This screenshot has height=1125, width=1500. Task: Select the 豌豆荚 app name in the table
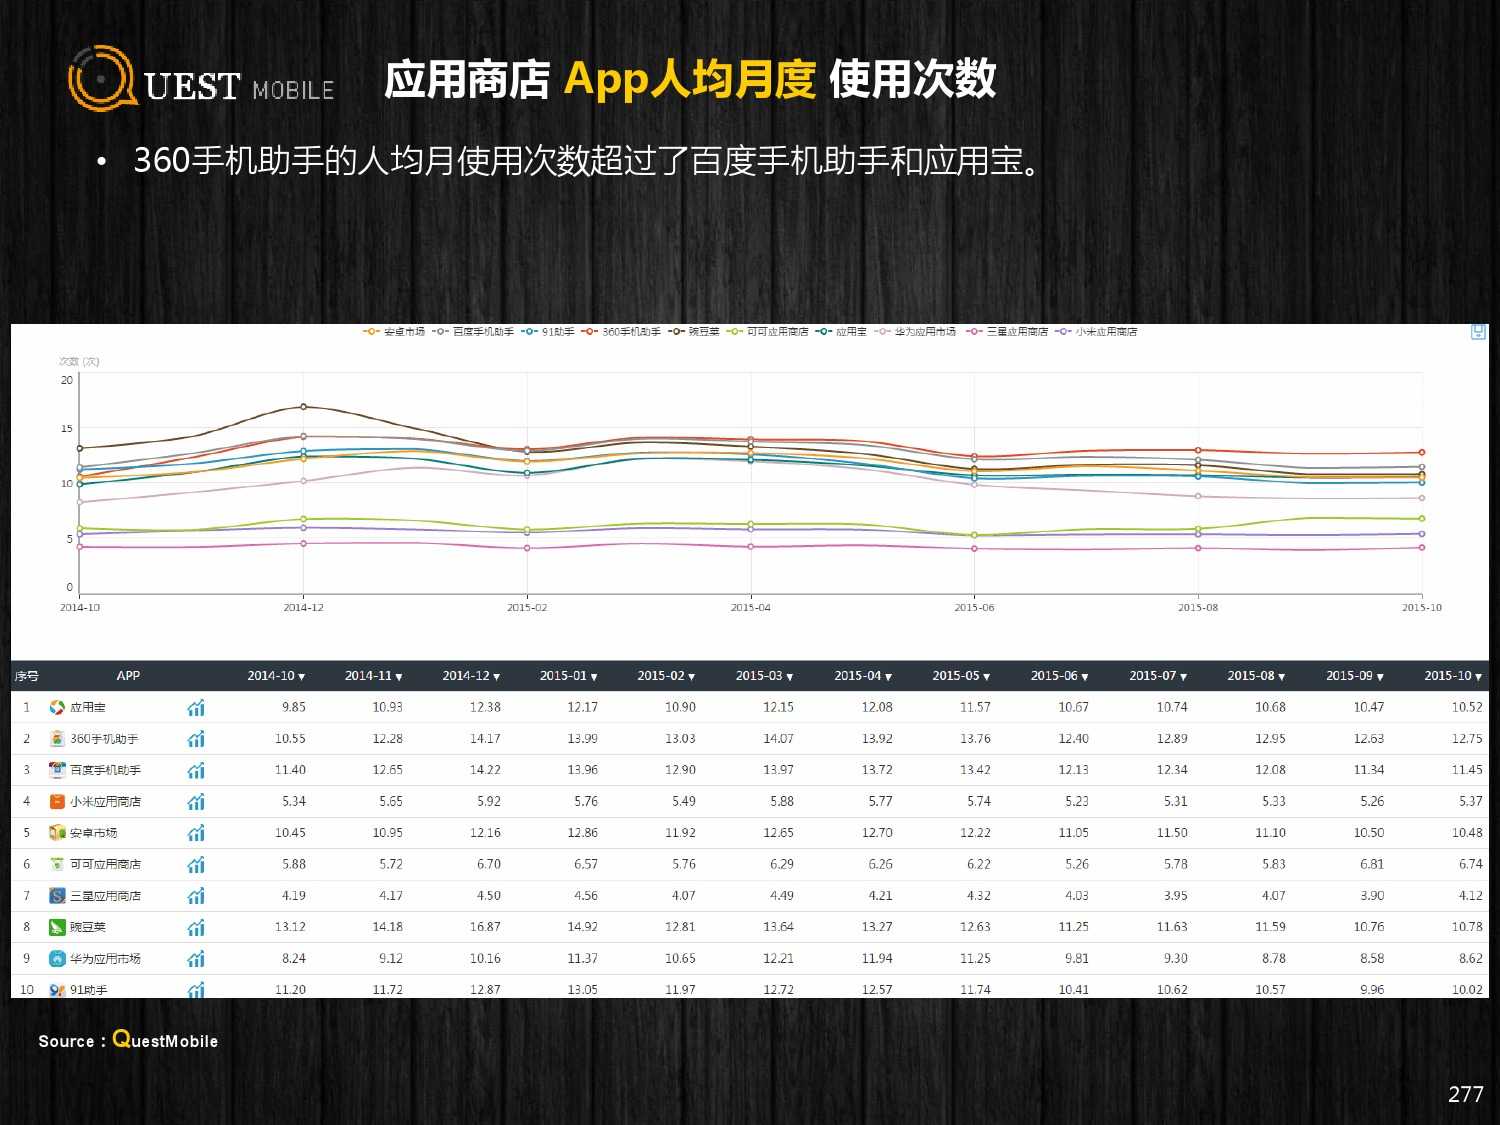click(x=87, y=927)
